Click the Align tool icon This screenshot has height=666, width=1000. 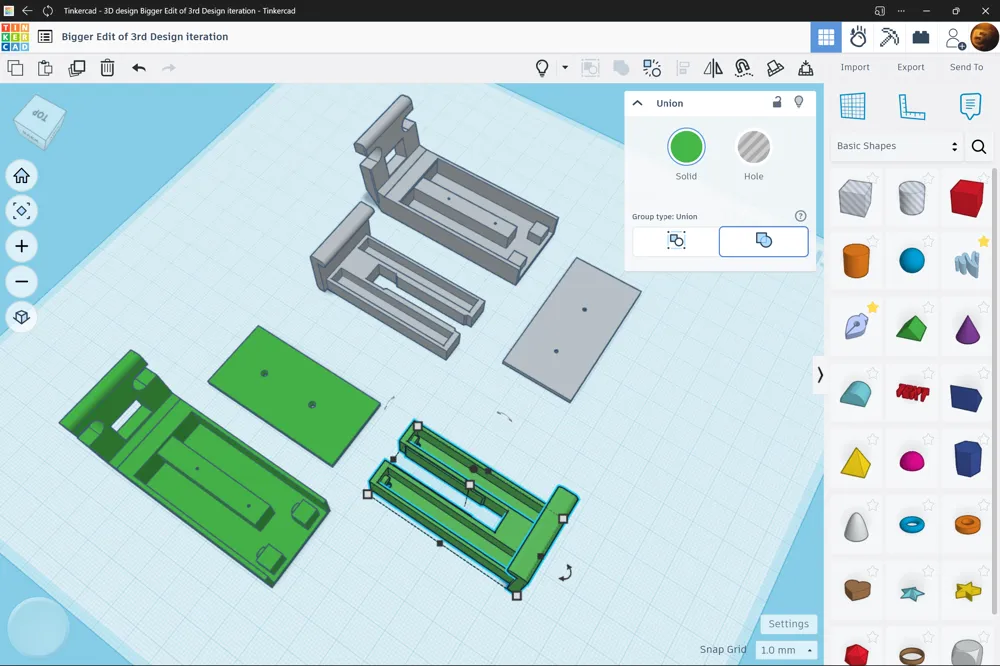point(683,68)
